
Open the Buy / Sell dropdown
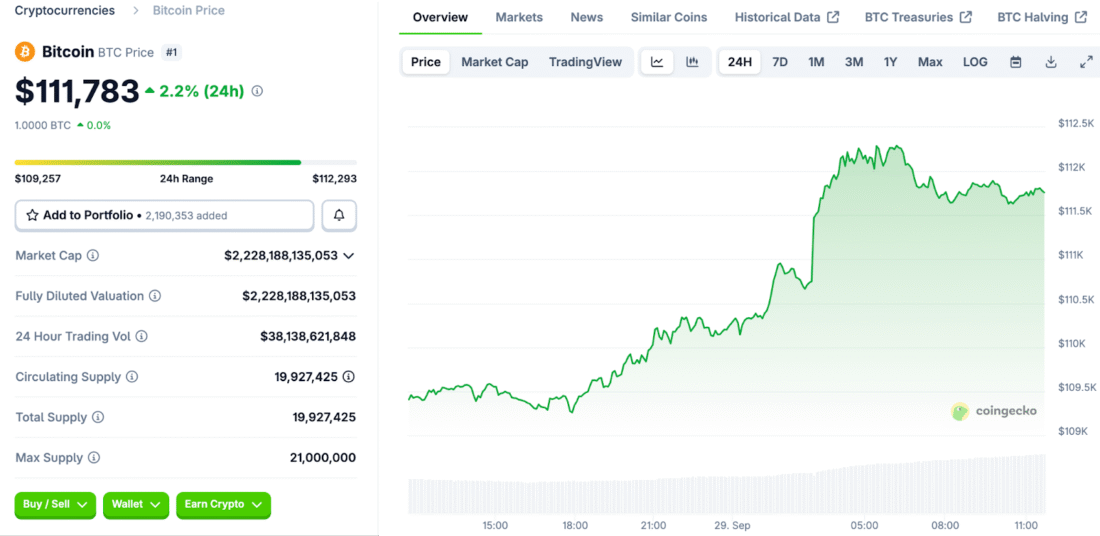tap(56, 505)
